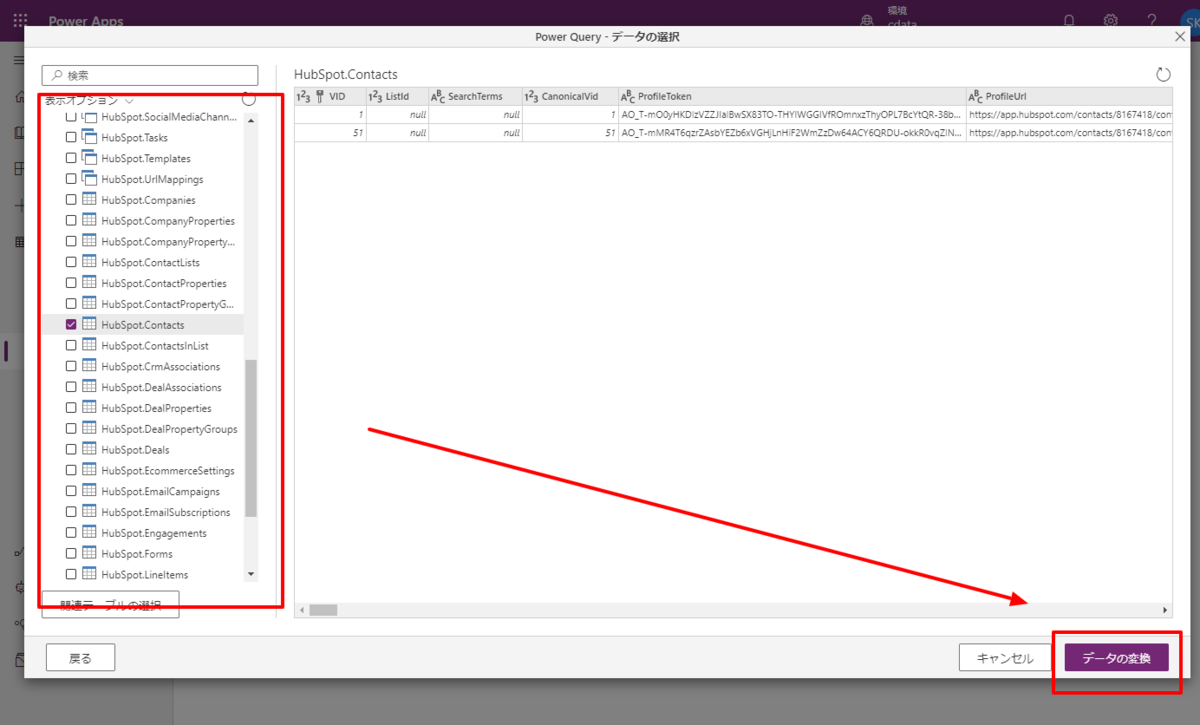1200x725 pixels.
Task: Click the ProfileUrl column type icon
Action: 976,97
